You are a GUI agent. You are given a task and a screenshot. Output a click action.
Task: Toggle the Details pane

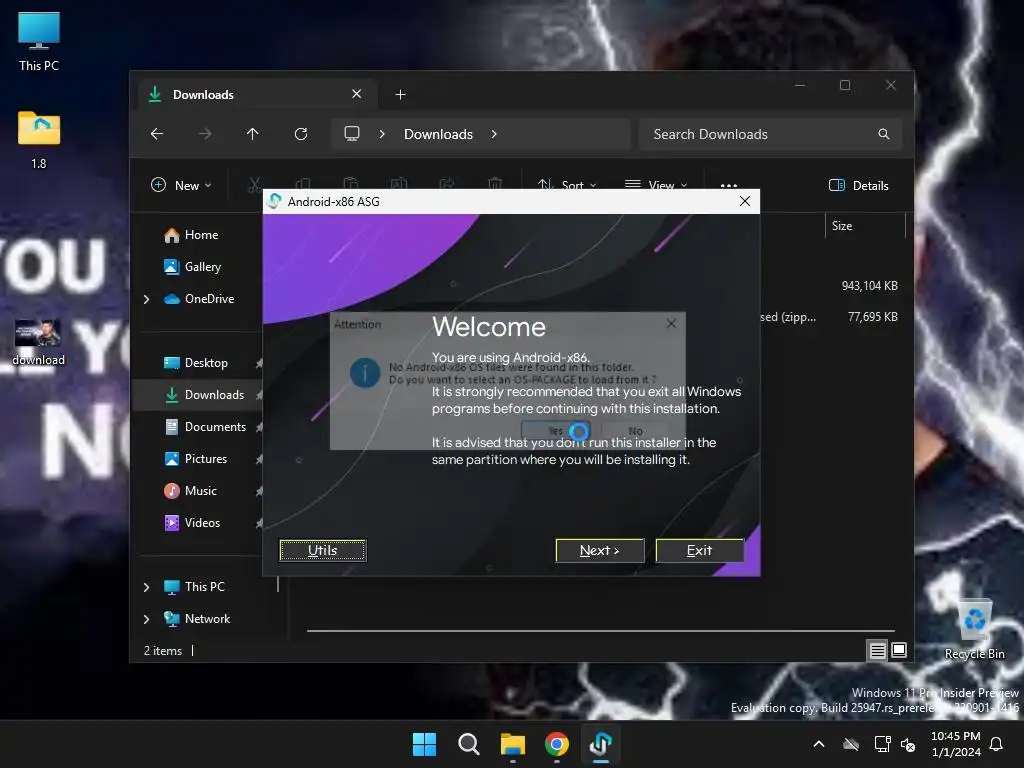(x=858, y=185)
